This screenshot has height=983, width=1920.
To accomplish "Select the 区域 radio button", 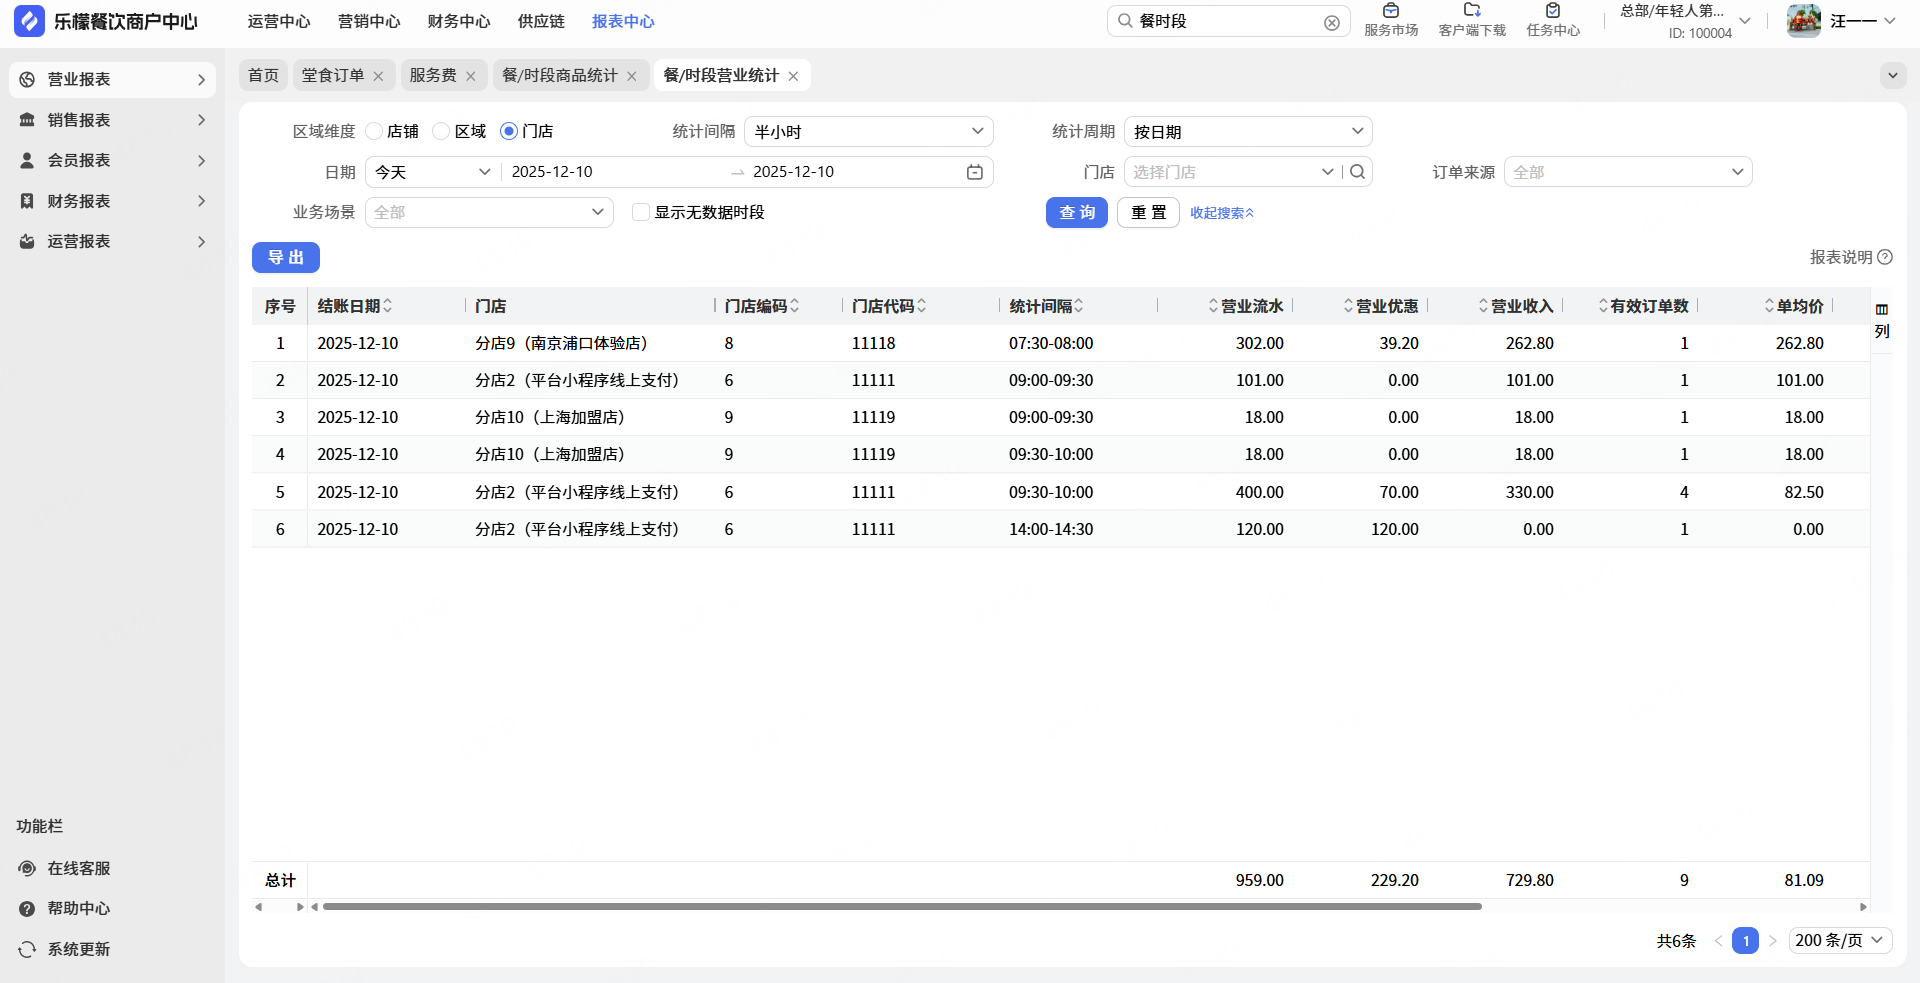I will [441, 131].
